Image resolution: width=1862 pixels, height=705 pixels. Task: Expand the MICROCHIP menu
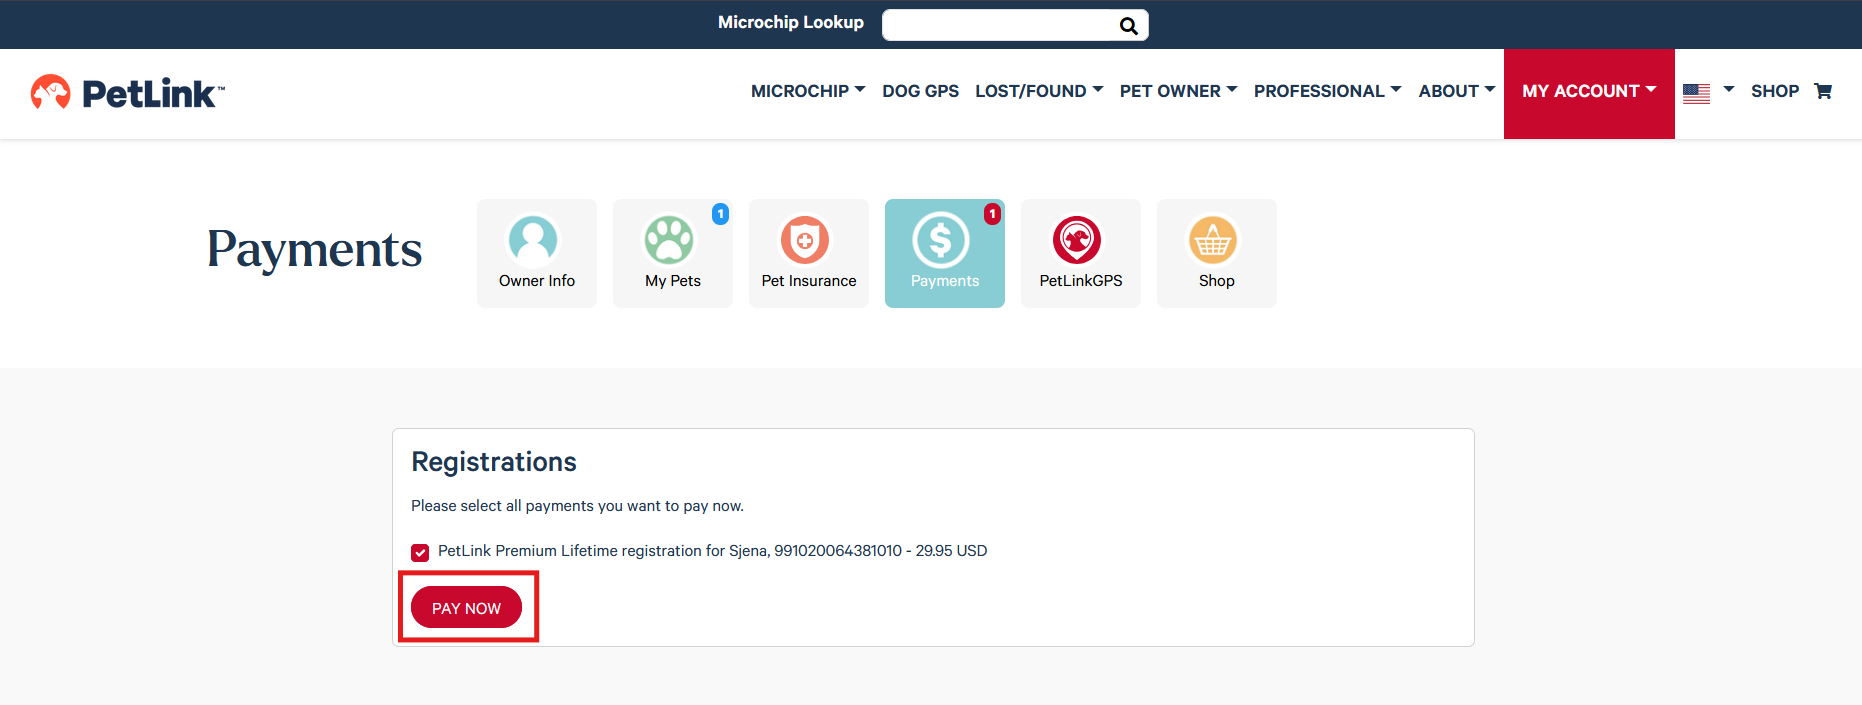tap(808, 91)
